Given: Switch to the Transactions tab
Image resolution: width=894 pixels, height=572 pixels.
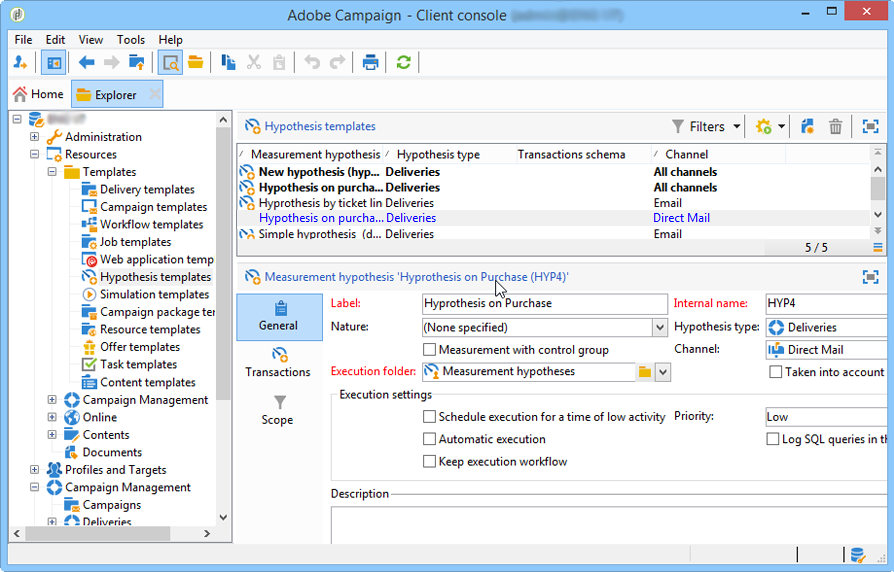Looking at the screenshot, I should 278,361.
